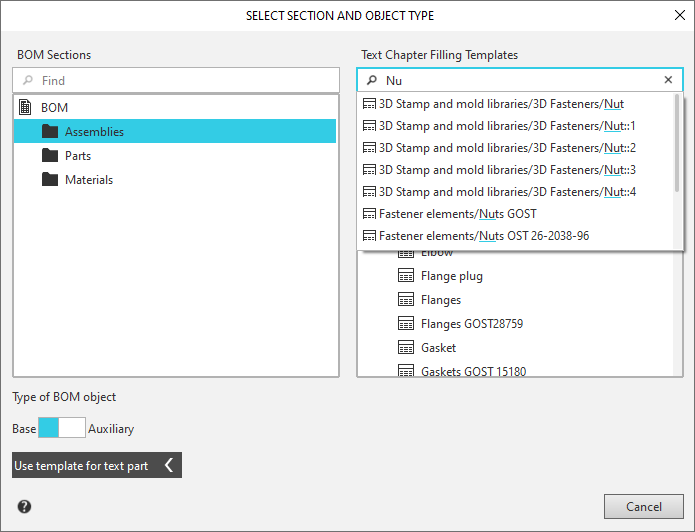Toggle Base/Auxiliary BOM object type switch
695x532 pixels.
62,429
